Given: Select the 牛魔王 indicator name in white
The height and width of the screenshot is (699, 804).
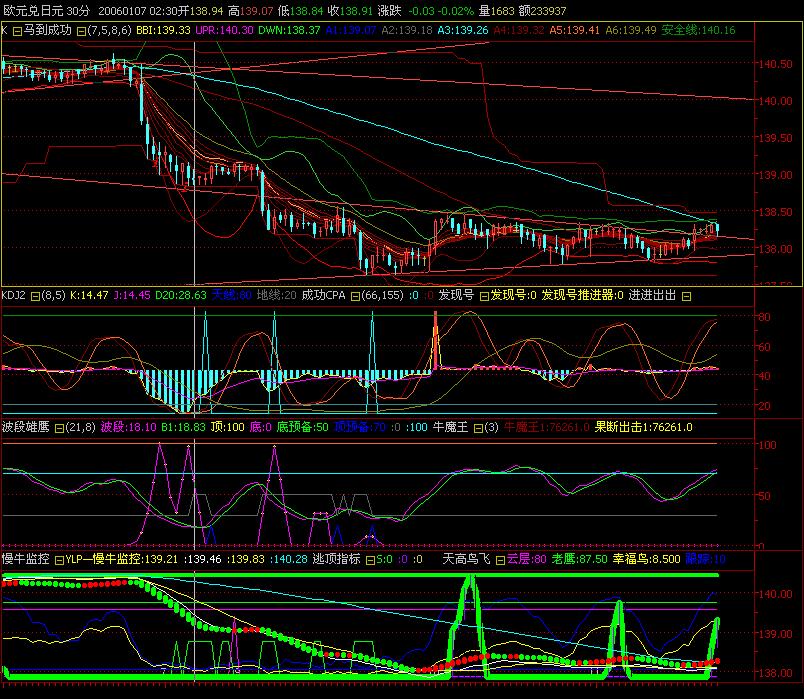Looking at the screenshot, I should point(450,427).
